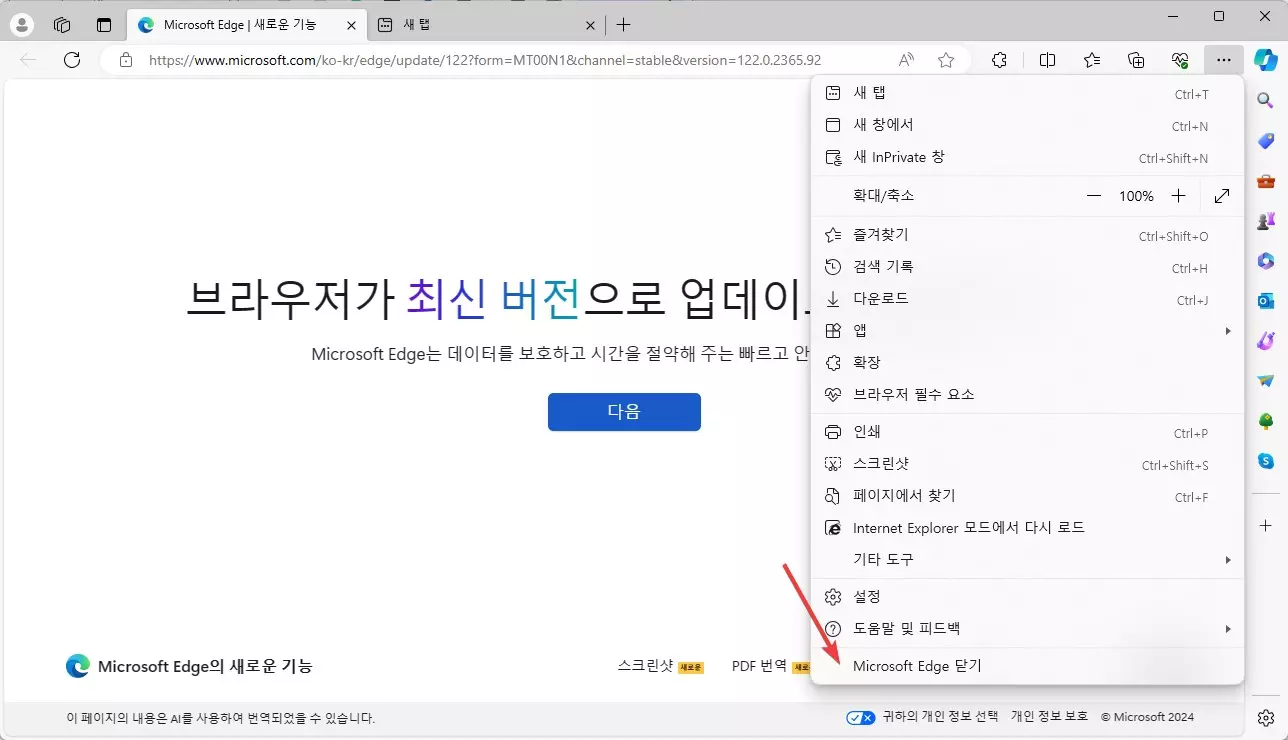
Task: View site information lock icon
Action: (126, 60)
